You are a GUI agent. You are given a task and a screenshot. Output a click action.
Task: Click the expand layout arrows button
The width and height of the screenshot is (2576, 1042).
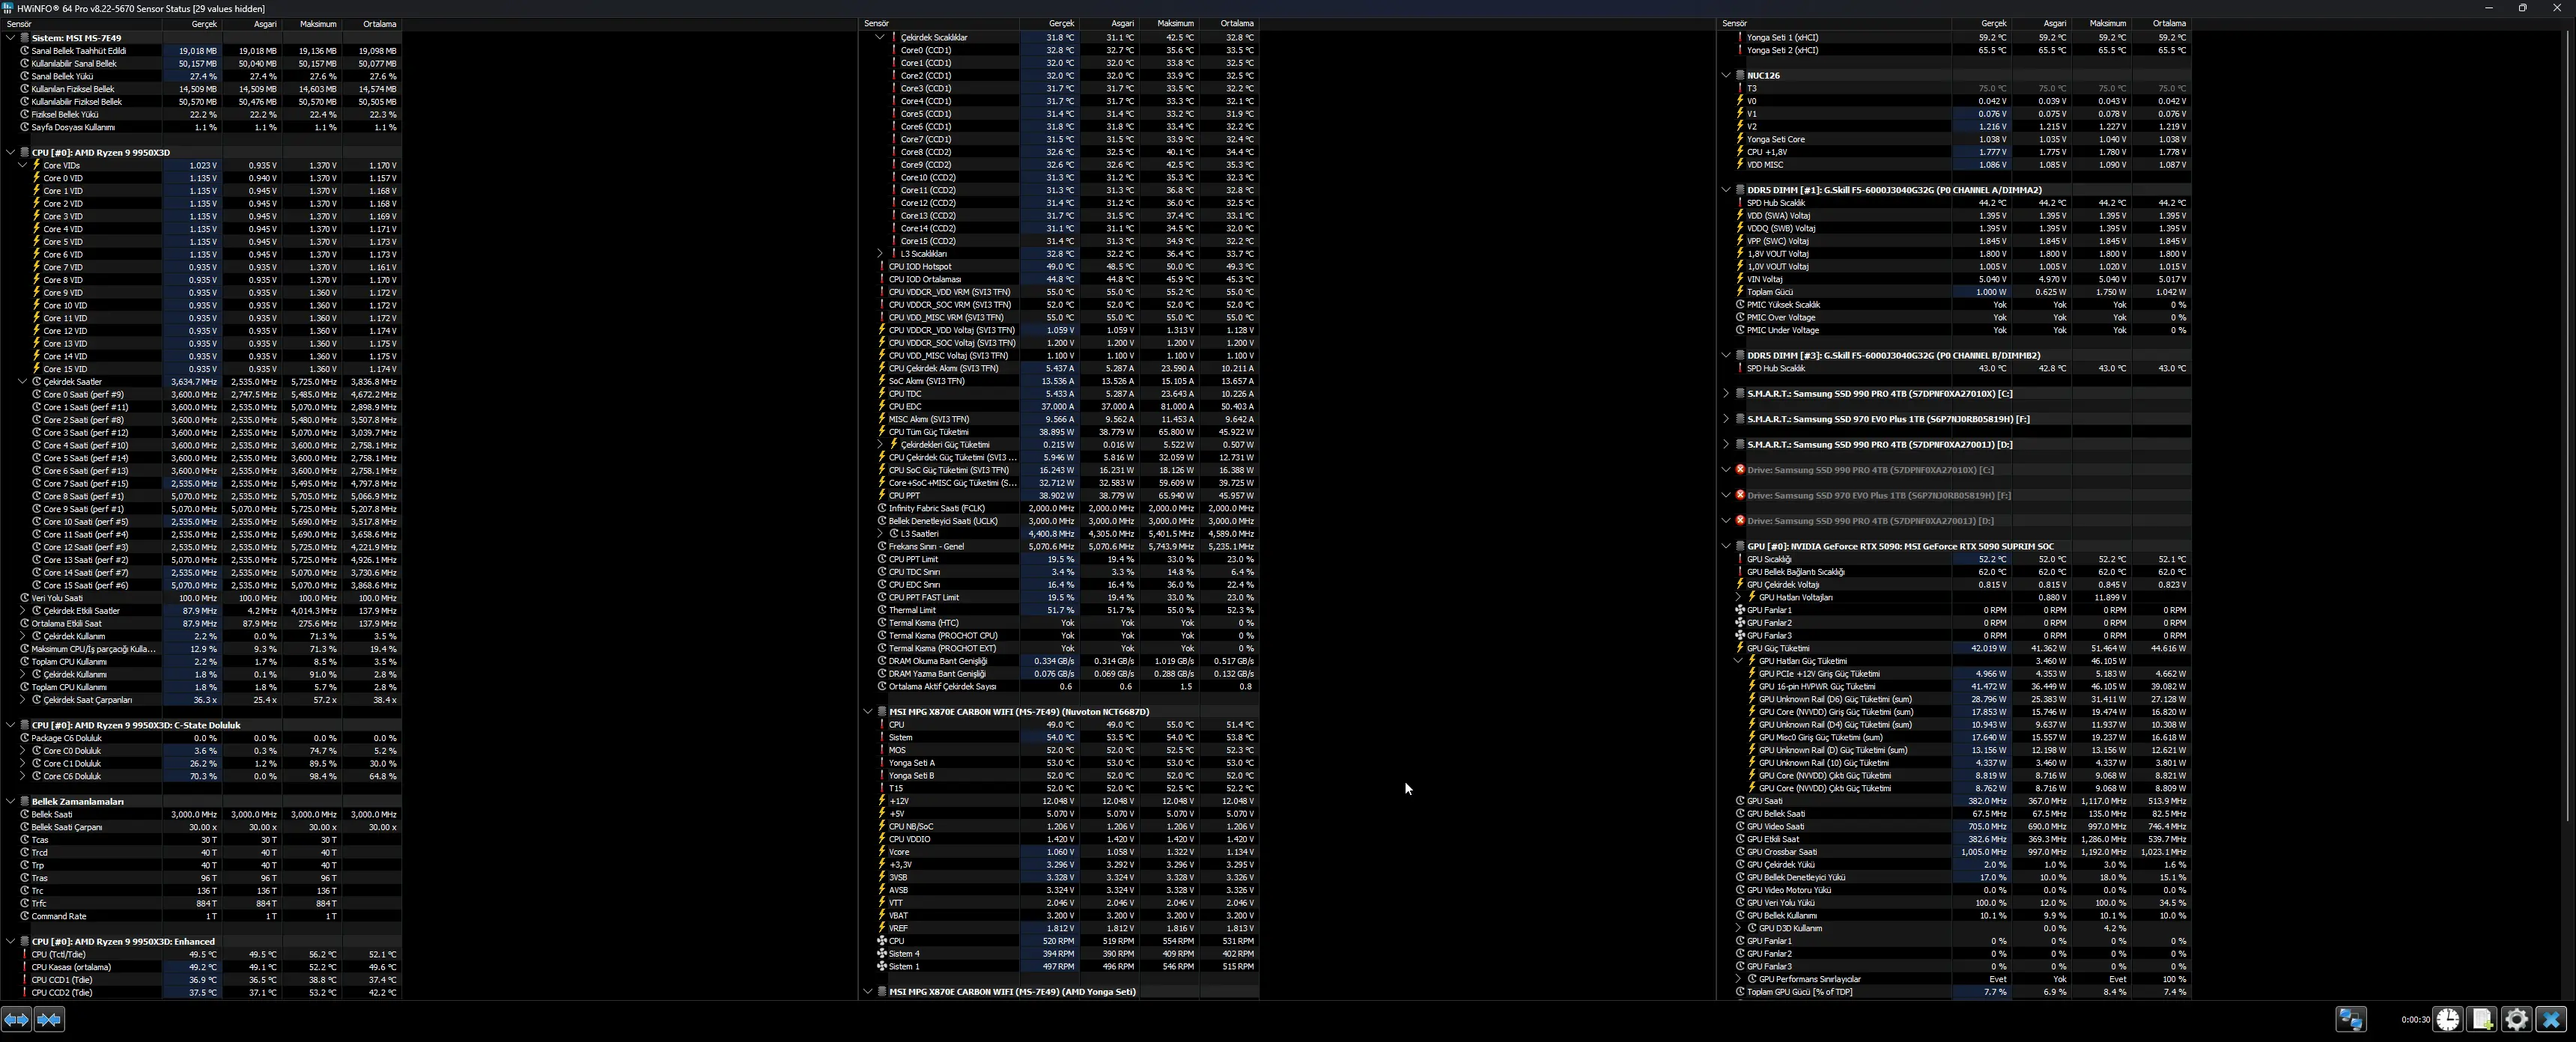[x=16, y=1019]
